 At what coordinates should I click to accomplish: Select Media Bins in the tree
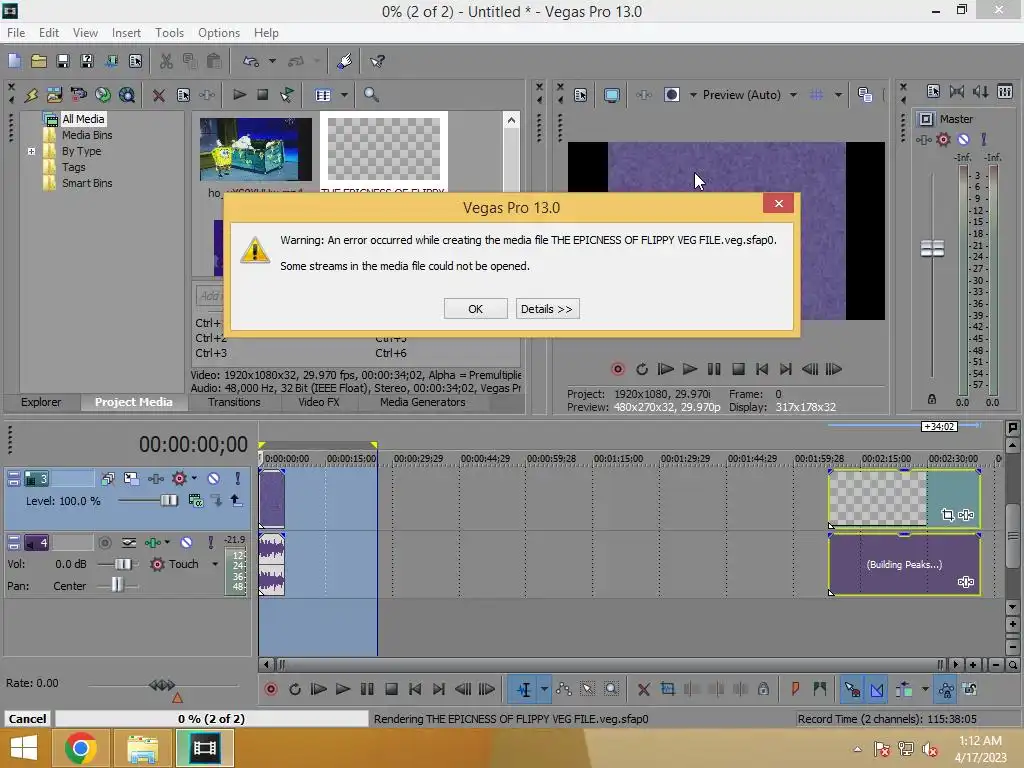pyautogui.click(x=87, y=135)
